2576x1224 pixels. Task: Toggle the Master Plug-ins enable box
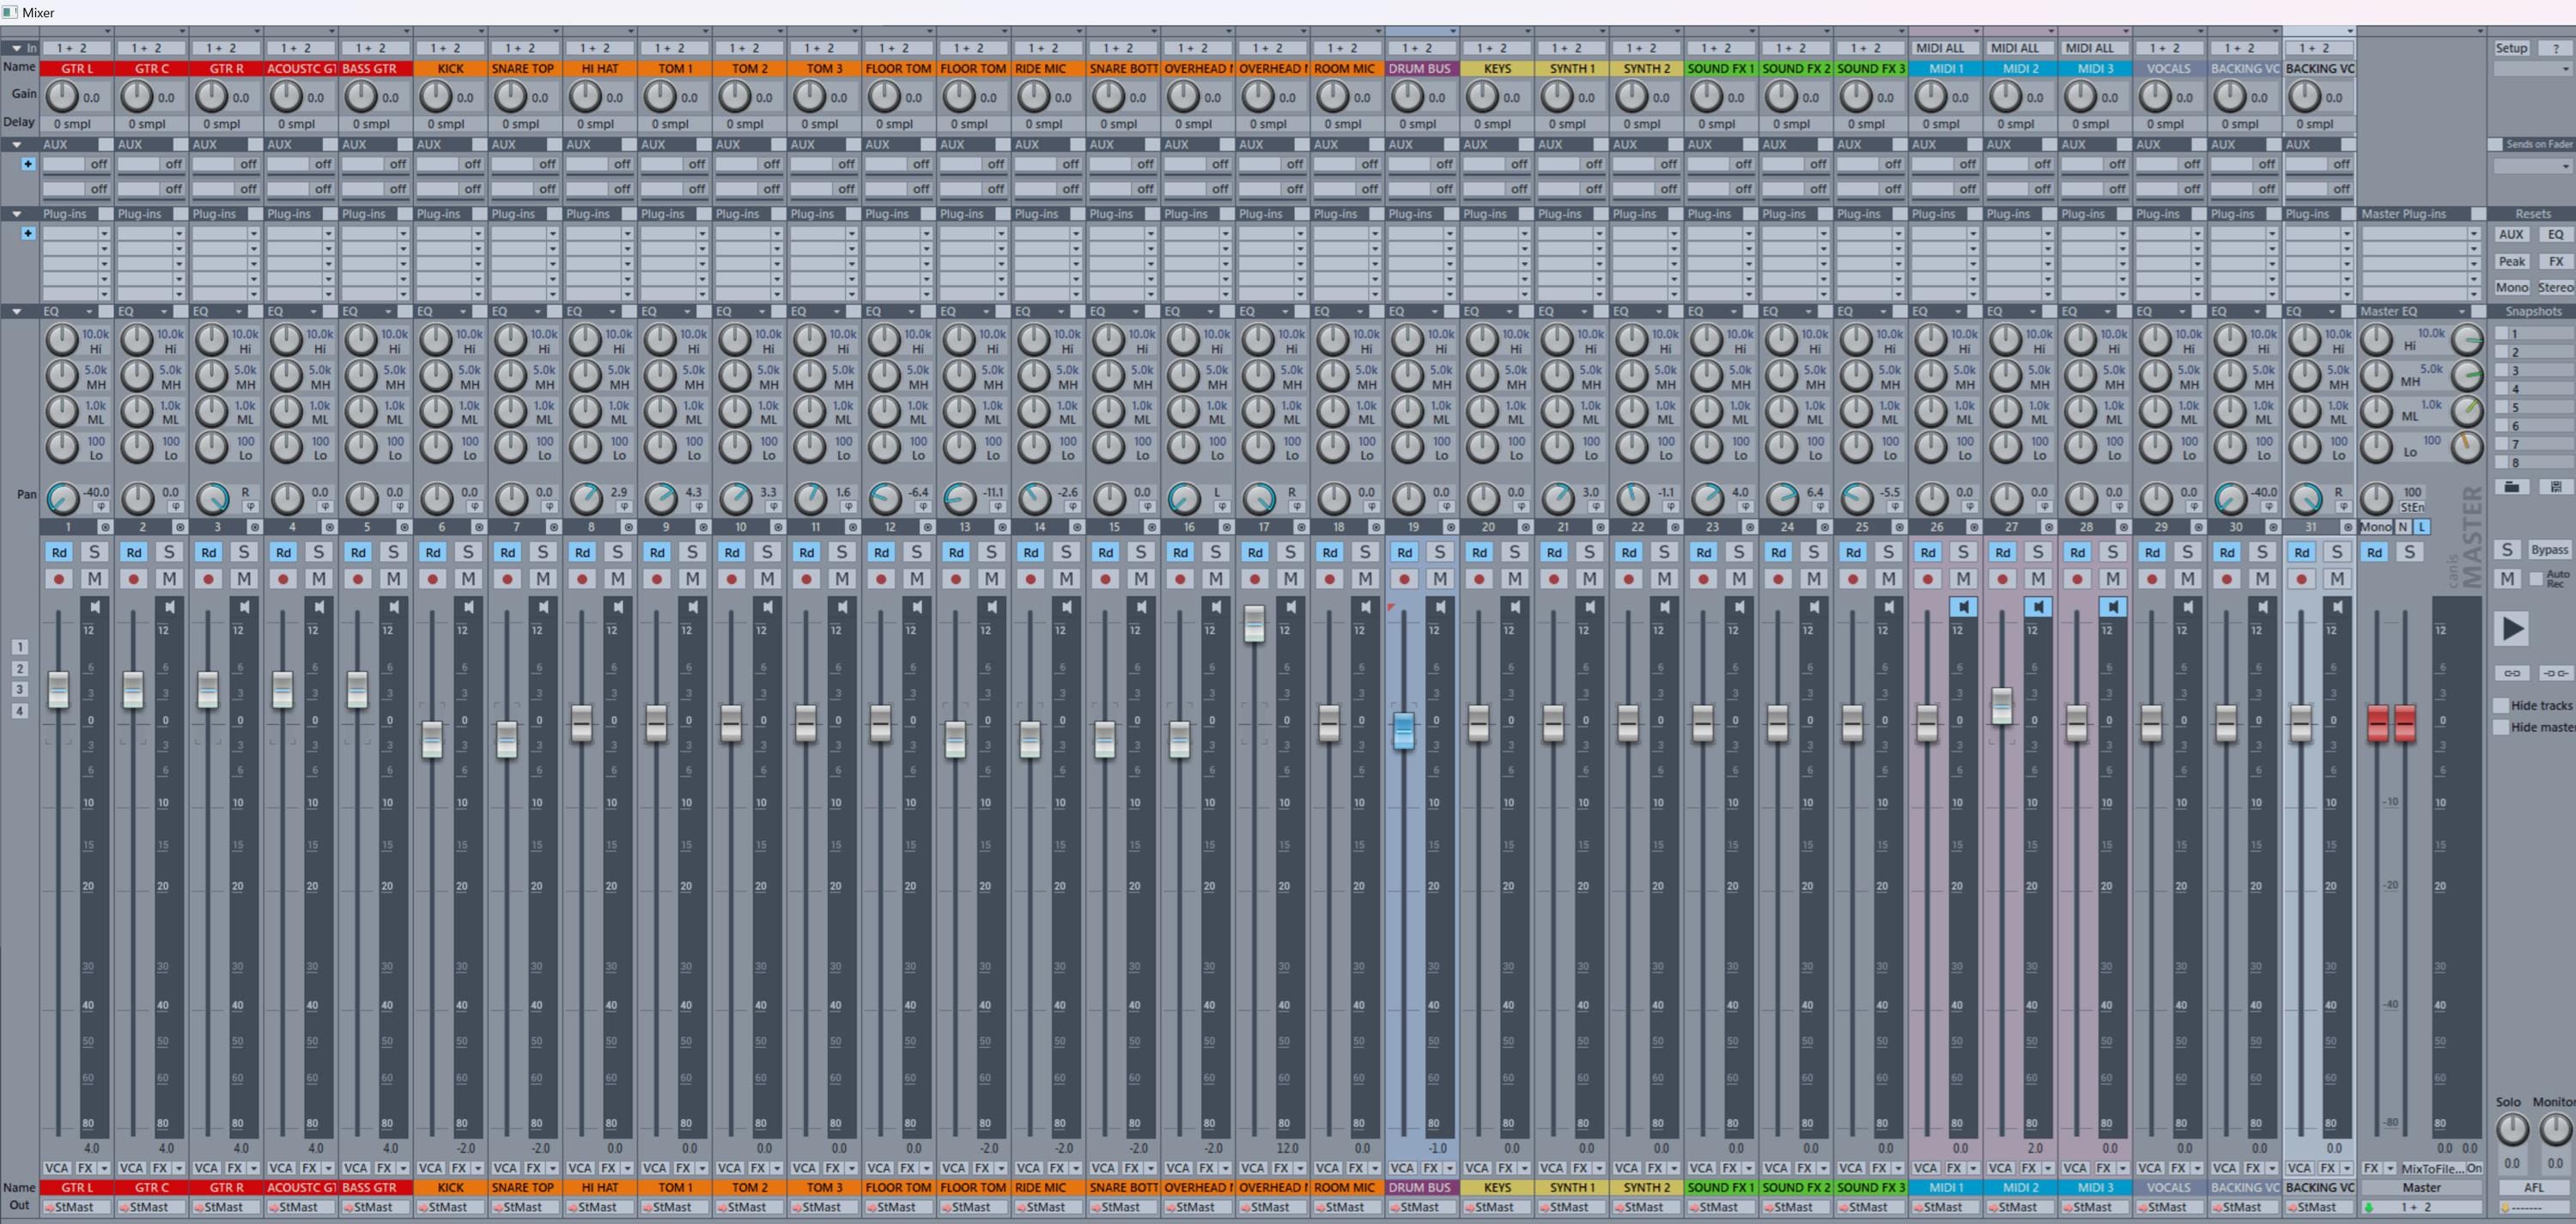(2479, 214)
